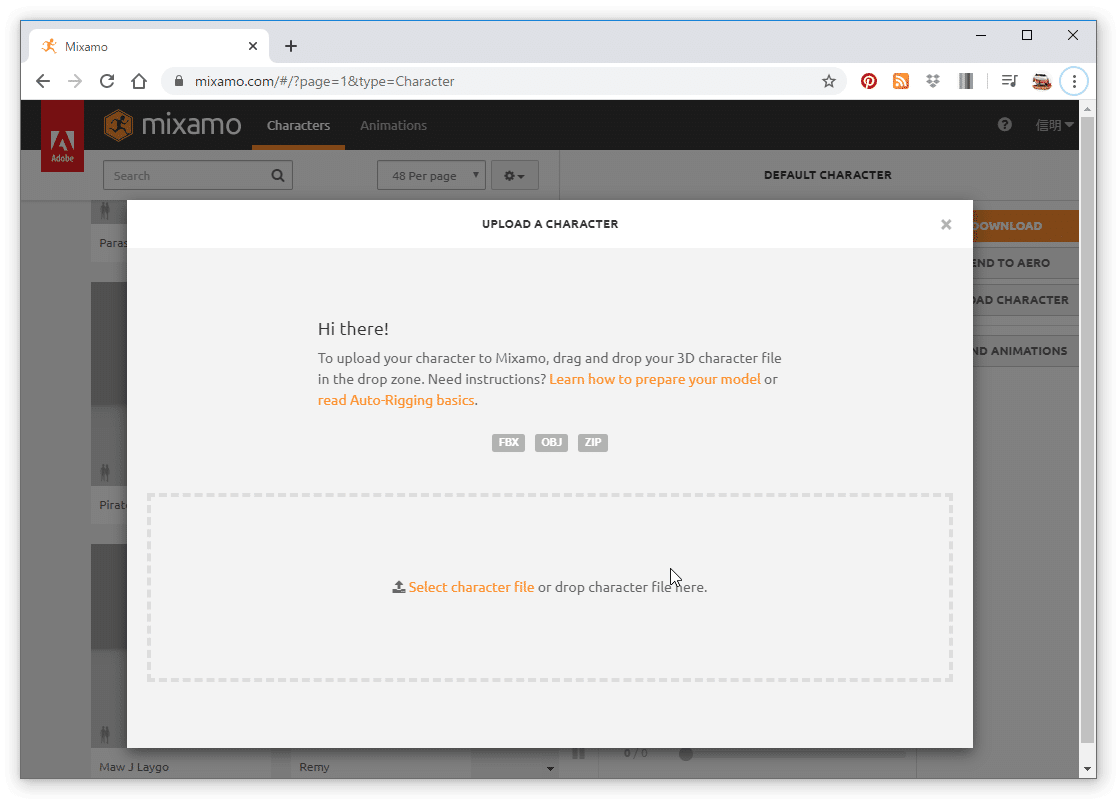Click the Mixamo logo
Screen dimensions: 1117x799
click(x=172, y=125)
